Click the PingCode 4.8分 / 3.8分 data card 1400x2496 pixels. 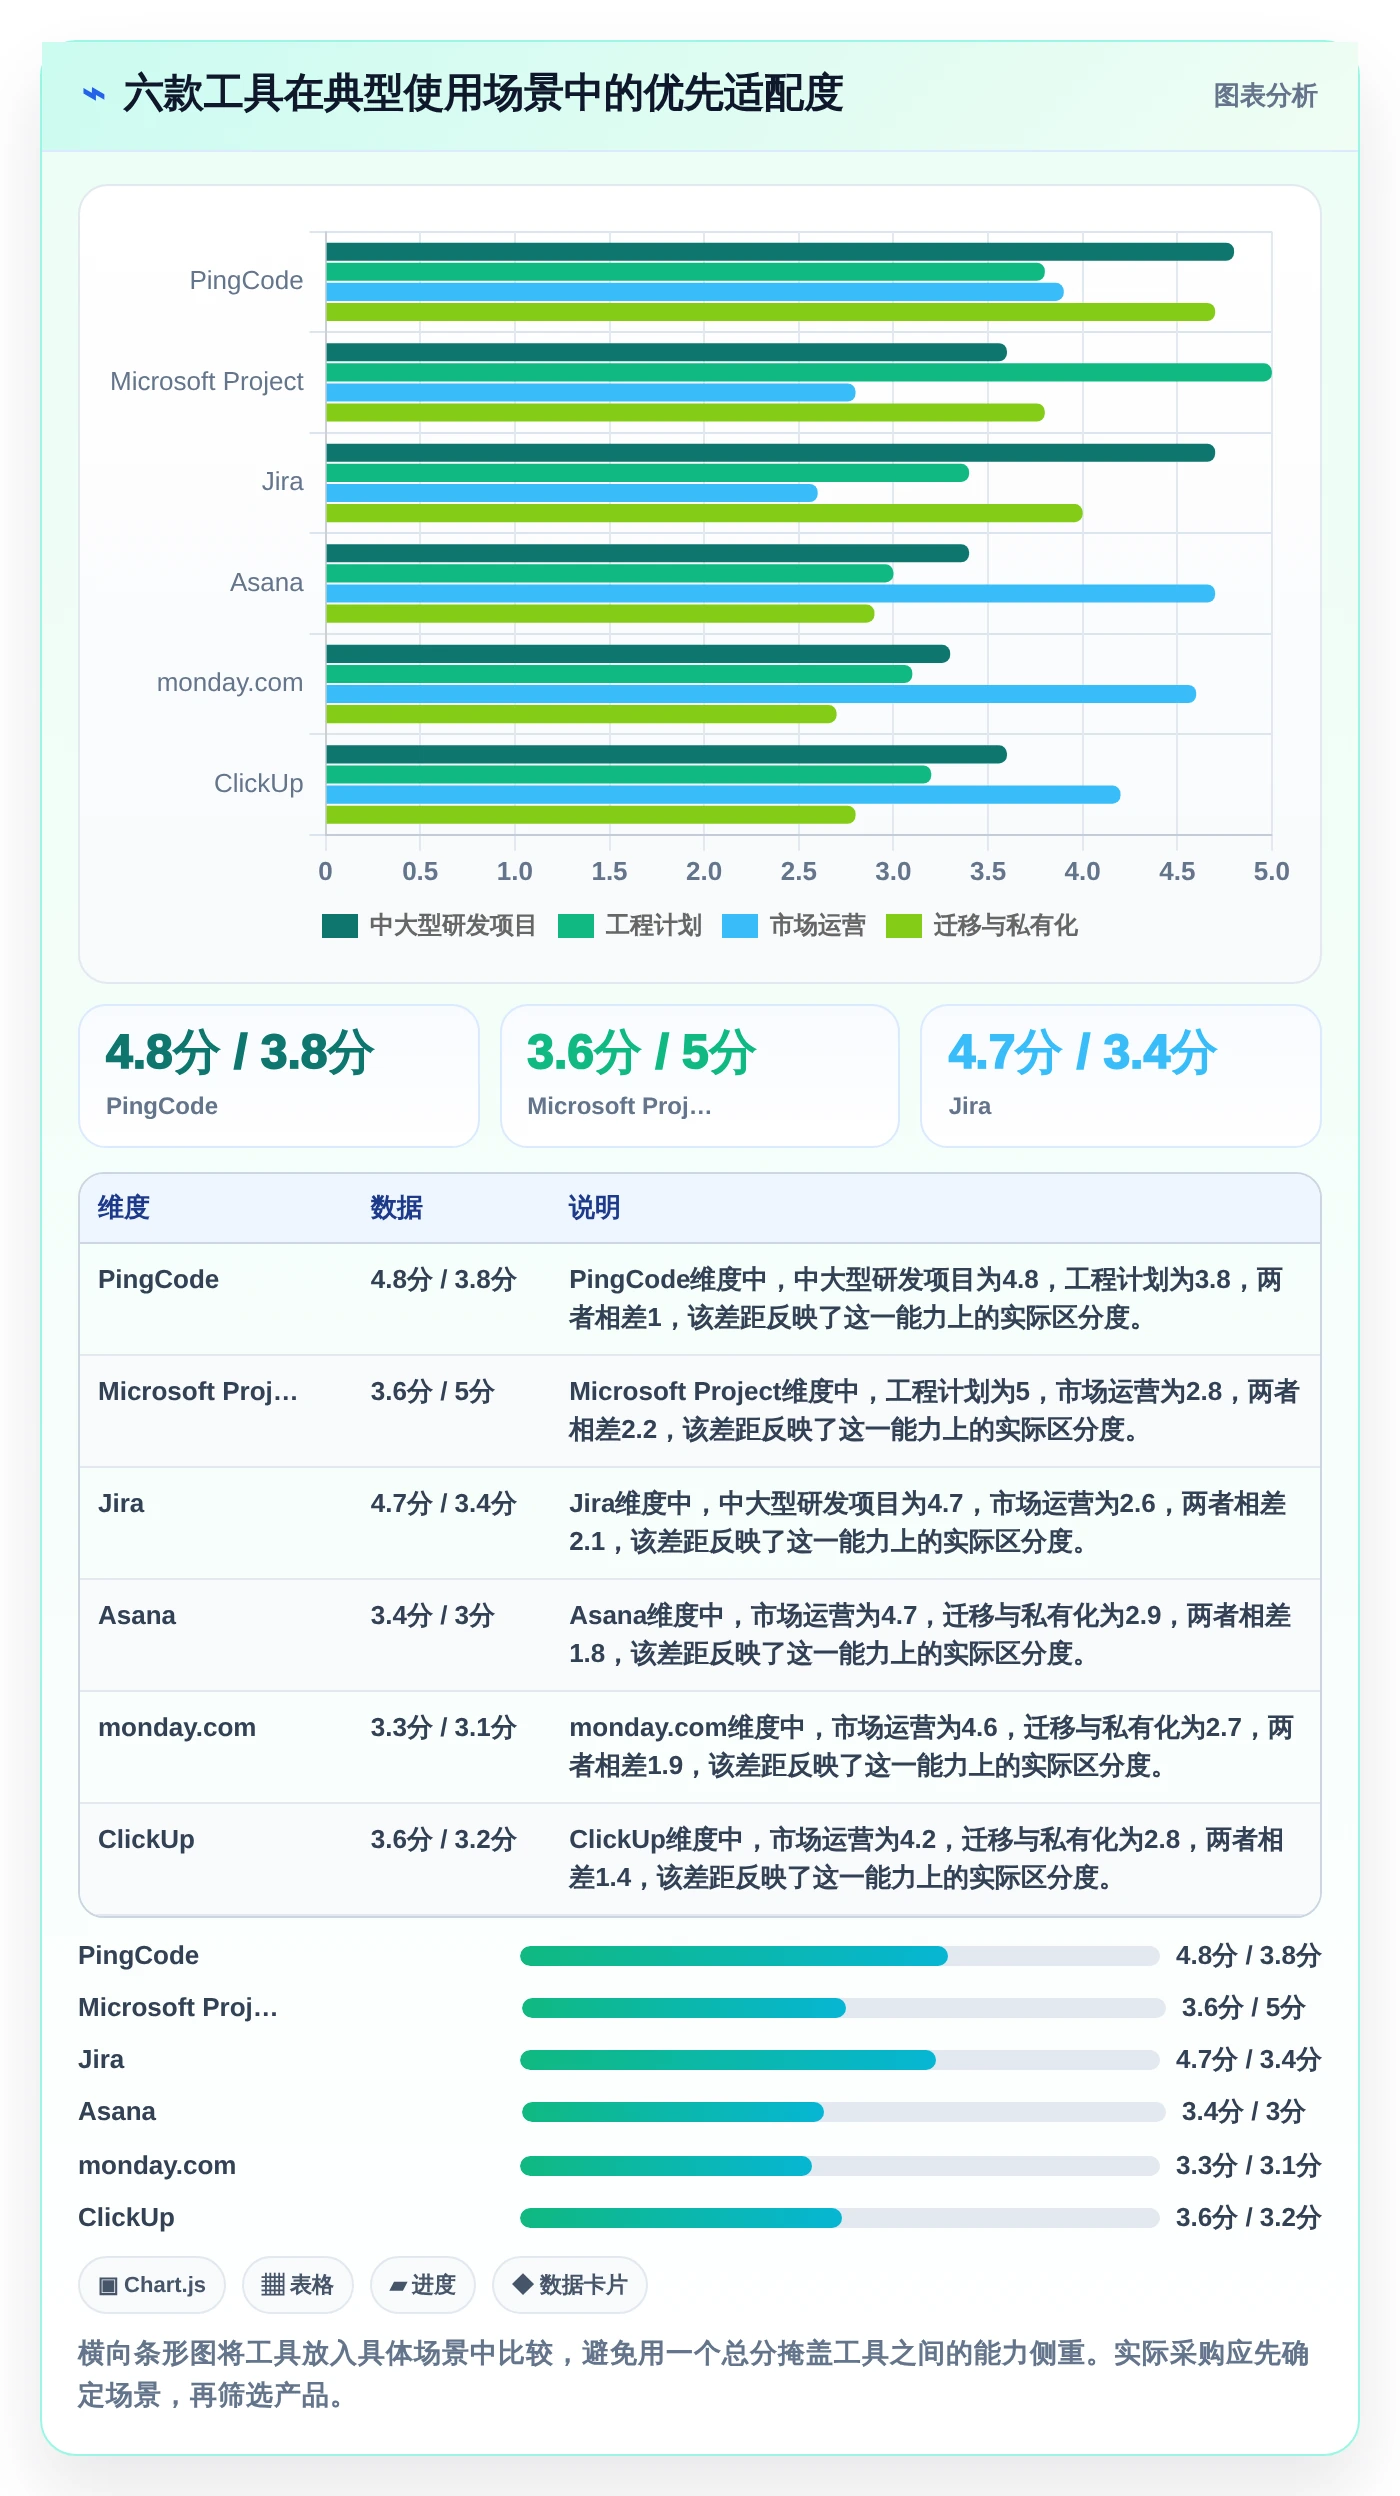point(279,1076)
